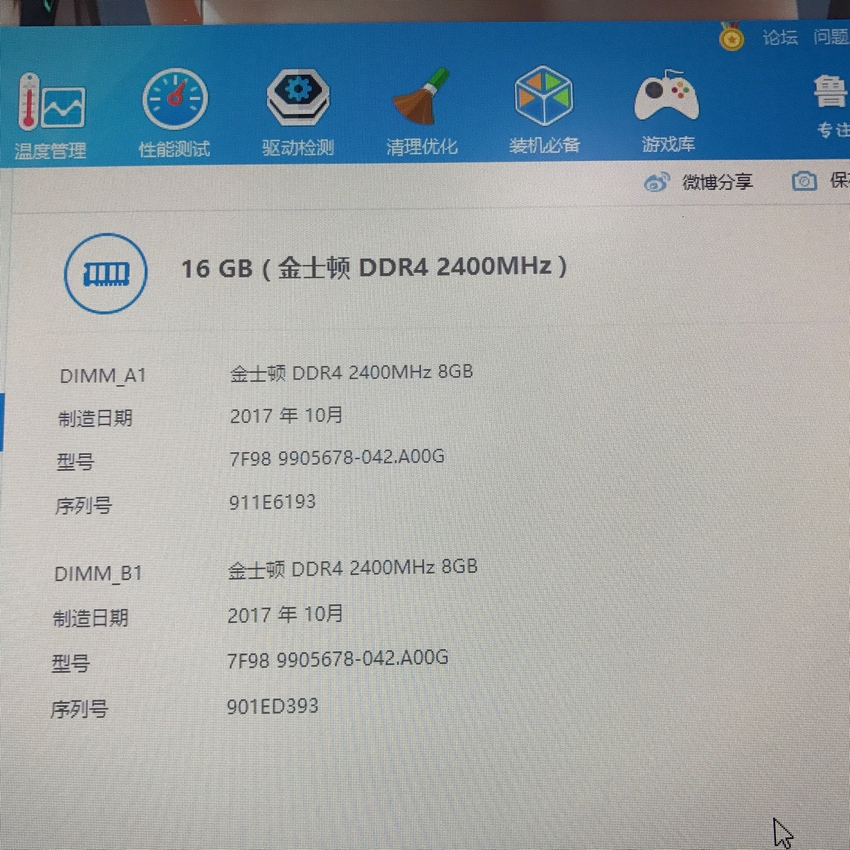This screenshot has height=850, width=850.
Task: Click the 序列号 label under DIMM_A1
Action: point(83,506)
